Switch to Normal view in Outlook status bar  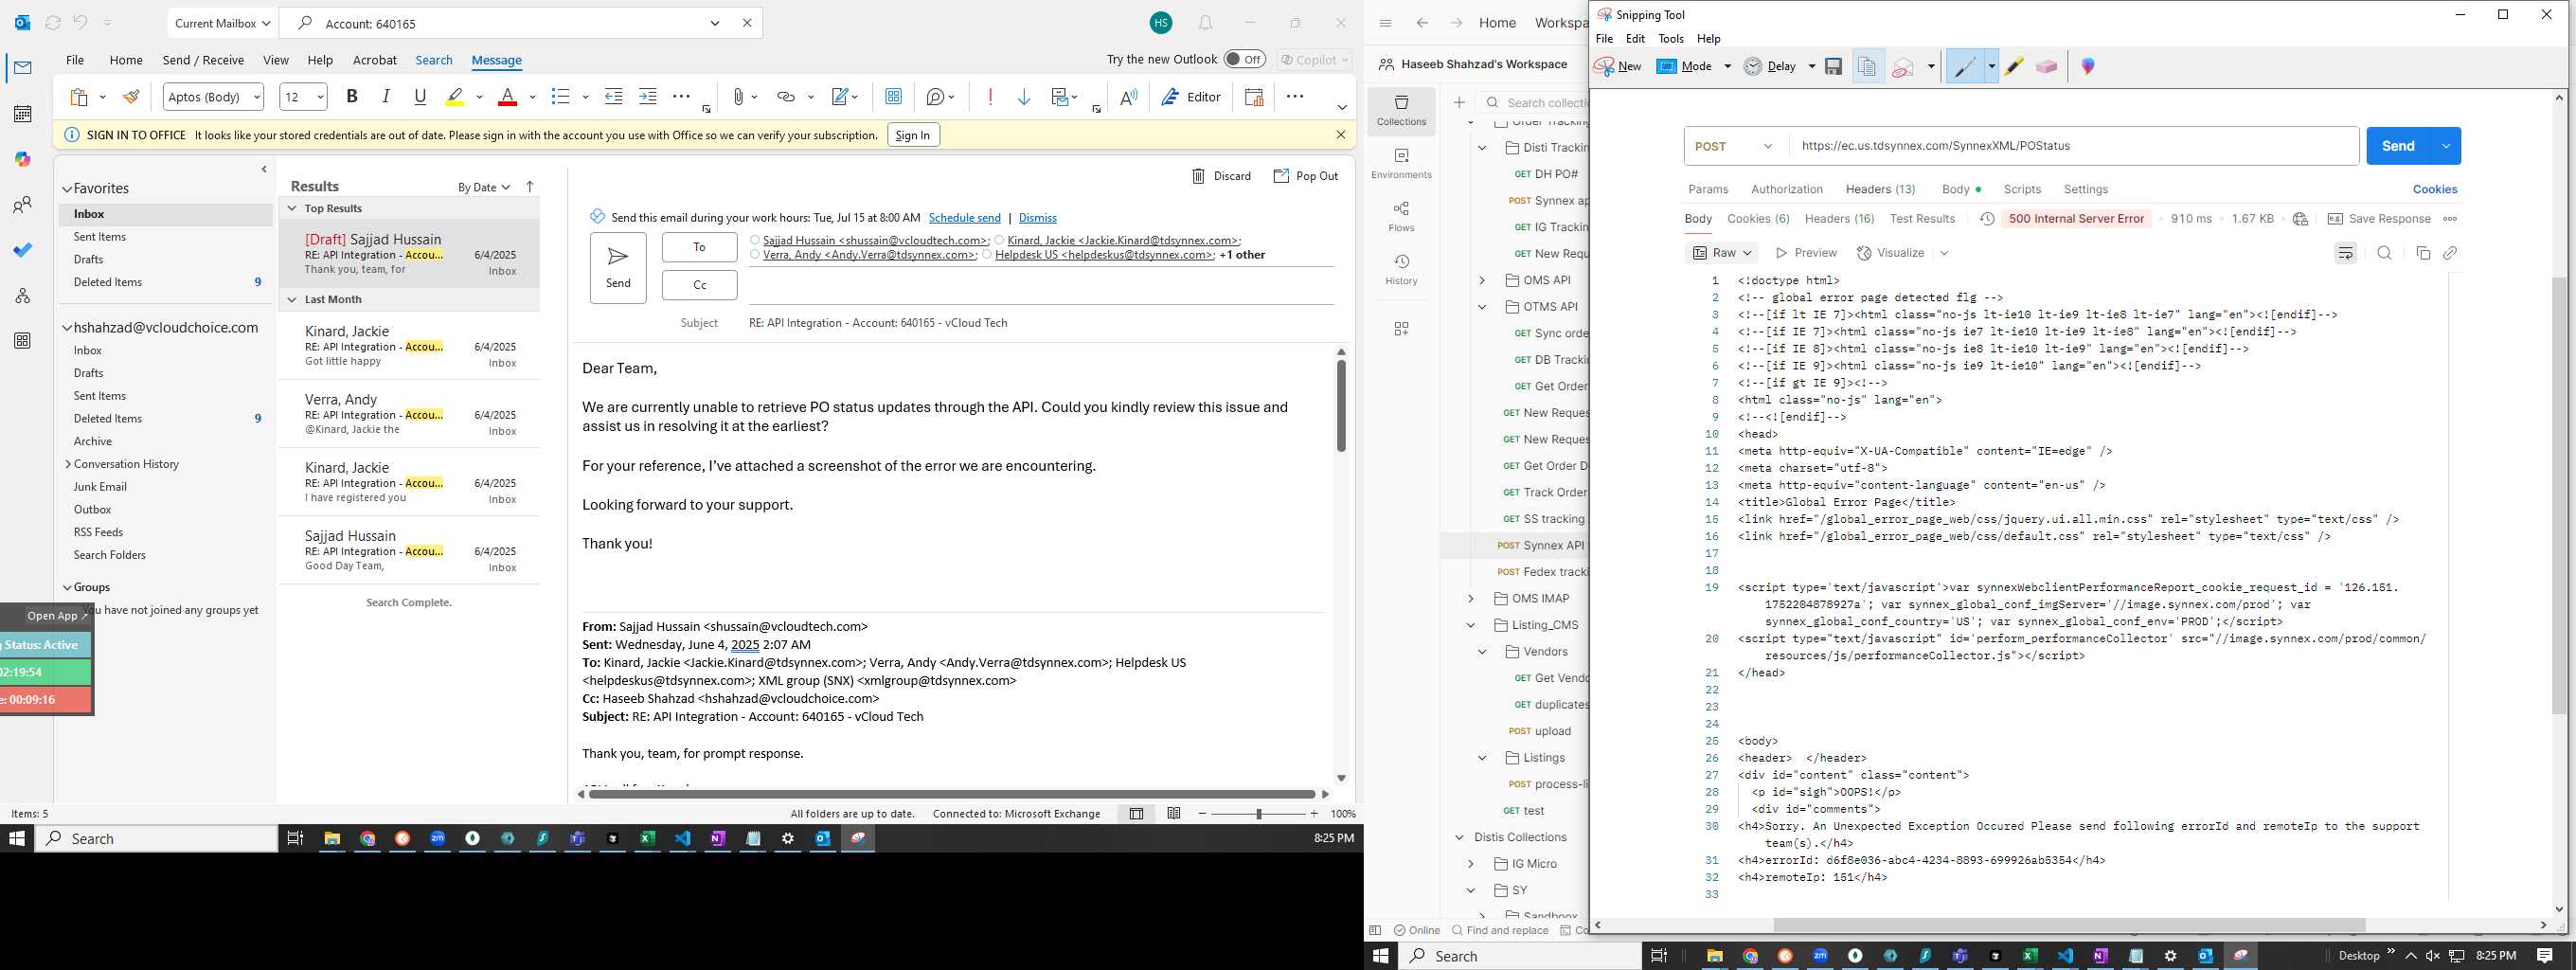click(x=1136, y=814)
